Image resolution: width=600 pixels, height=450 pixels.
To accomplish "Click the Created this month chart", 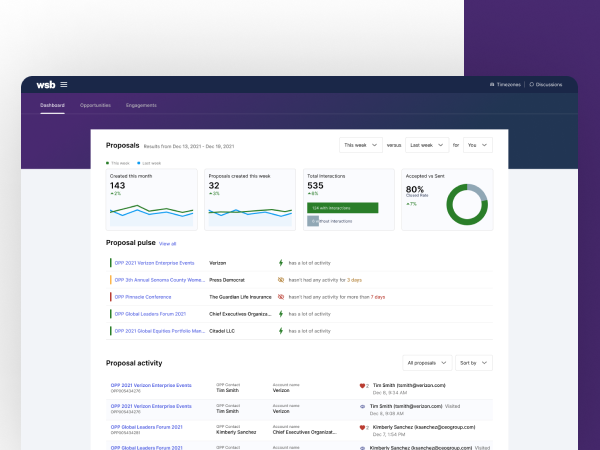I will (x=152, y=215).
